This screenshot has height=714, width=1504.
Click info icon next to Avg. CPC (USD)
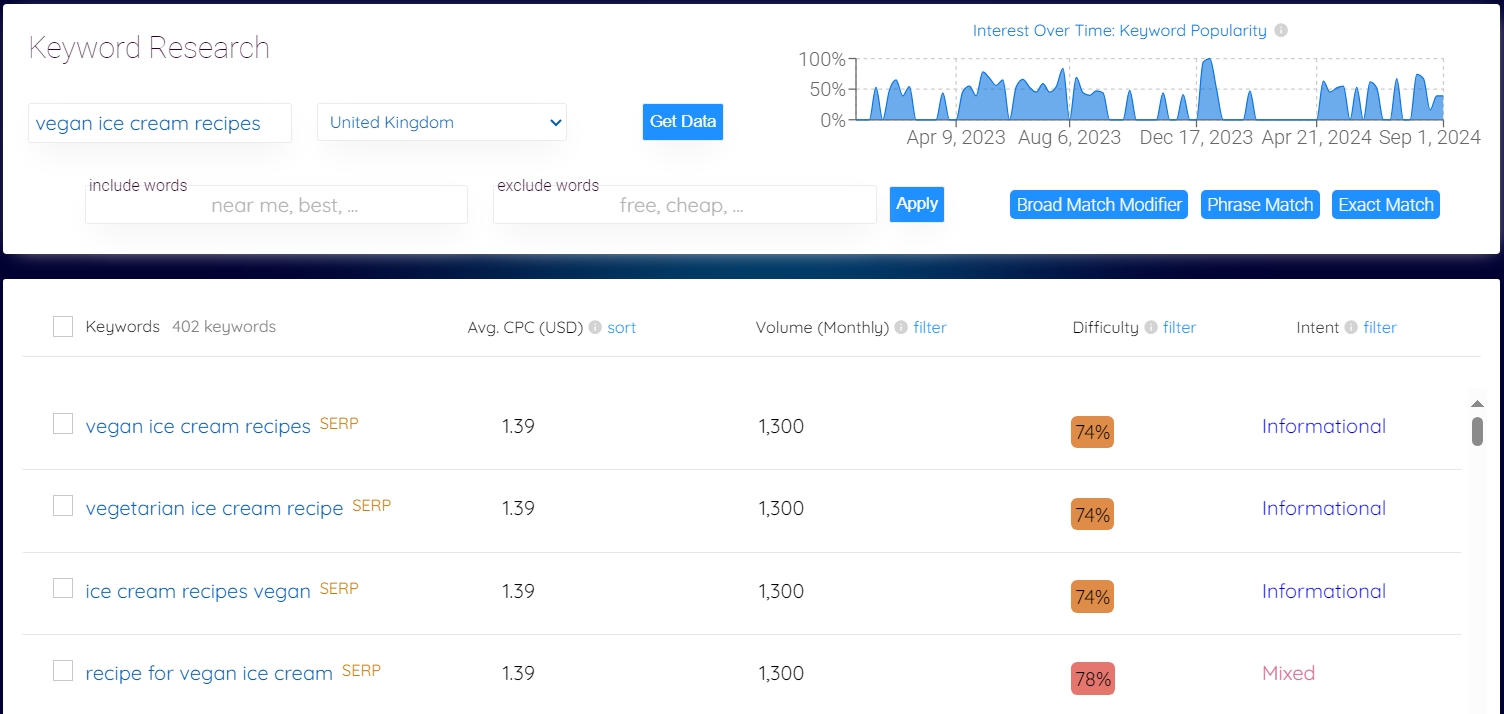click(x=595, y=328)
